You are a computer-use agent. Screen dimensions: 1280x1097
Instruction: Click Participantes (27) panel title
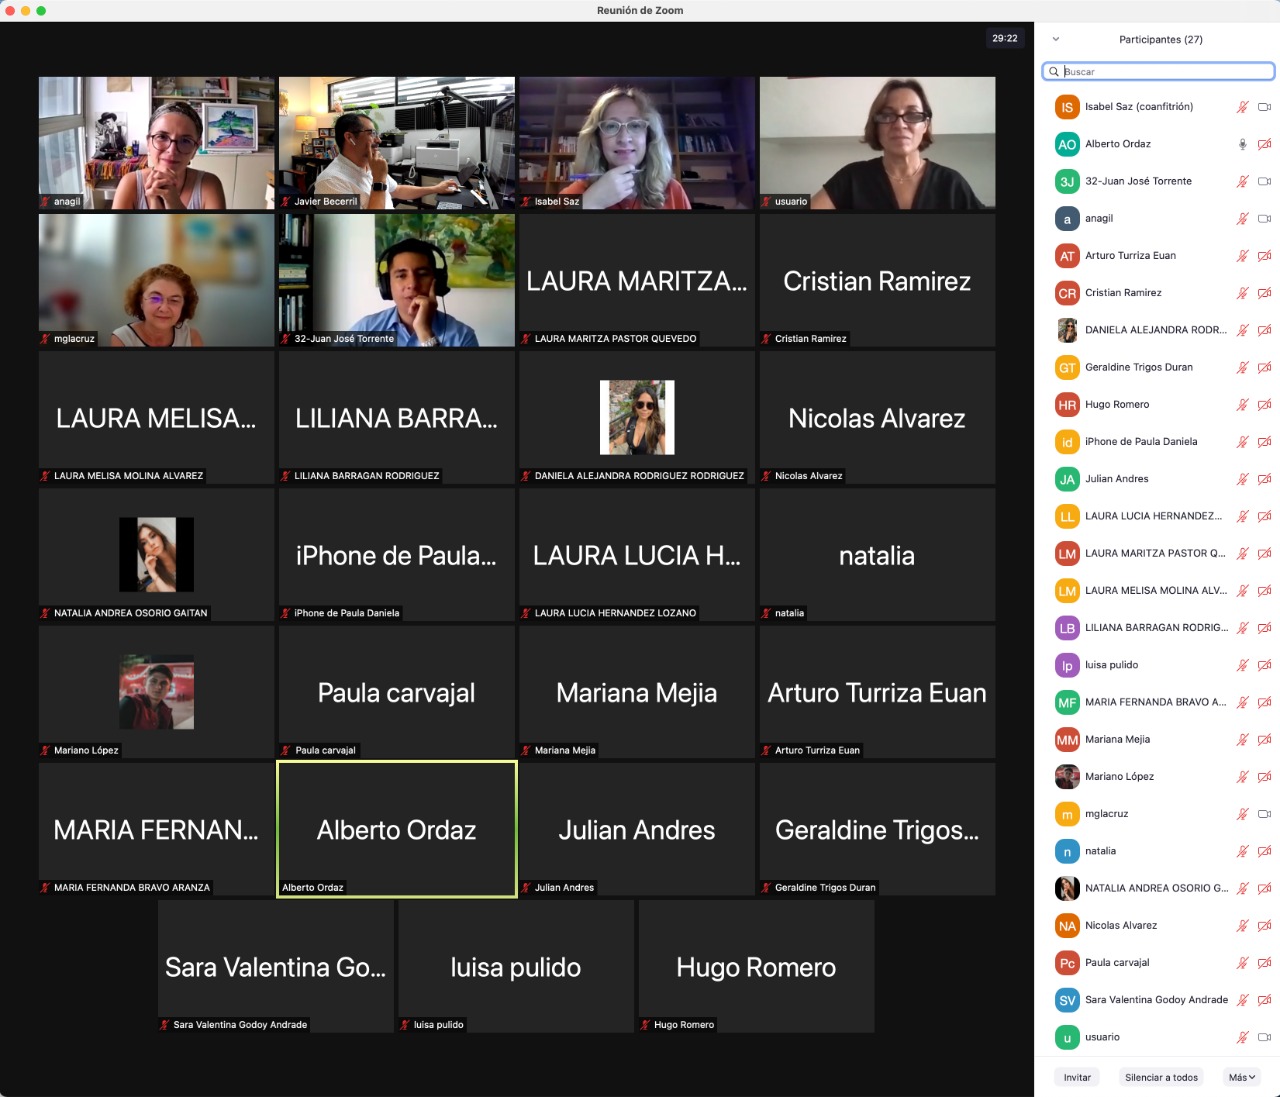pyautogui.click(x=1161, y=40)
